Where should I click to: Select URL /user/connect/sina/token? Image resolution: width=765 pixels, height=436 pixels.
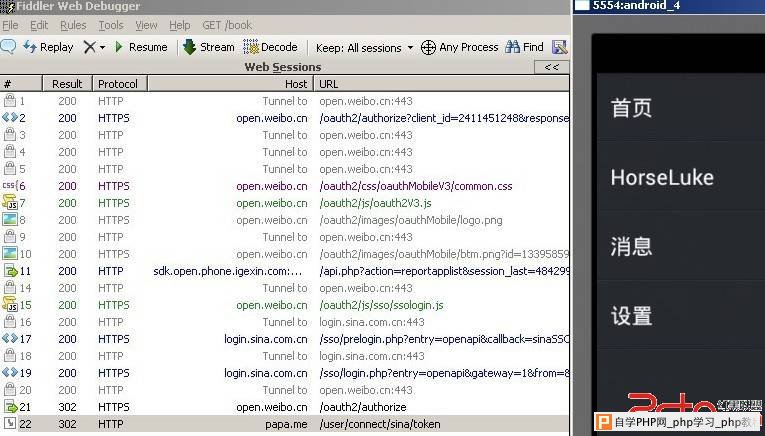pos(380,424)
